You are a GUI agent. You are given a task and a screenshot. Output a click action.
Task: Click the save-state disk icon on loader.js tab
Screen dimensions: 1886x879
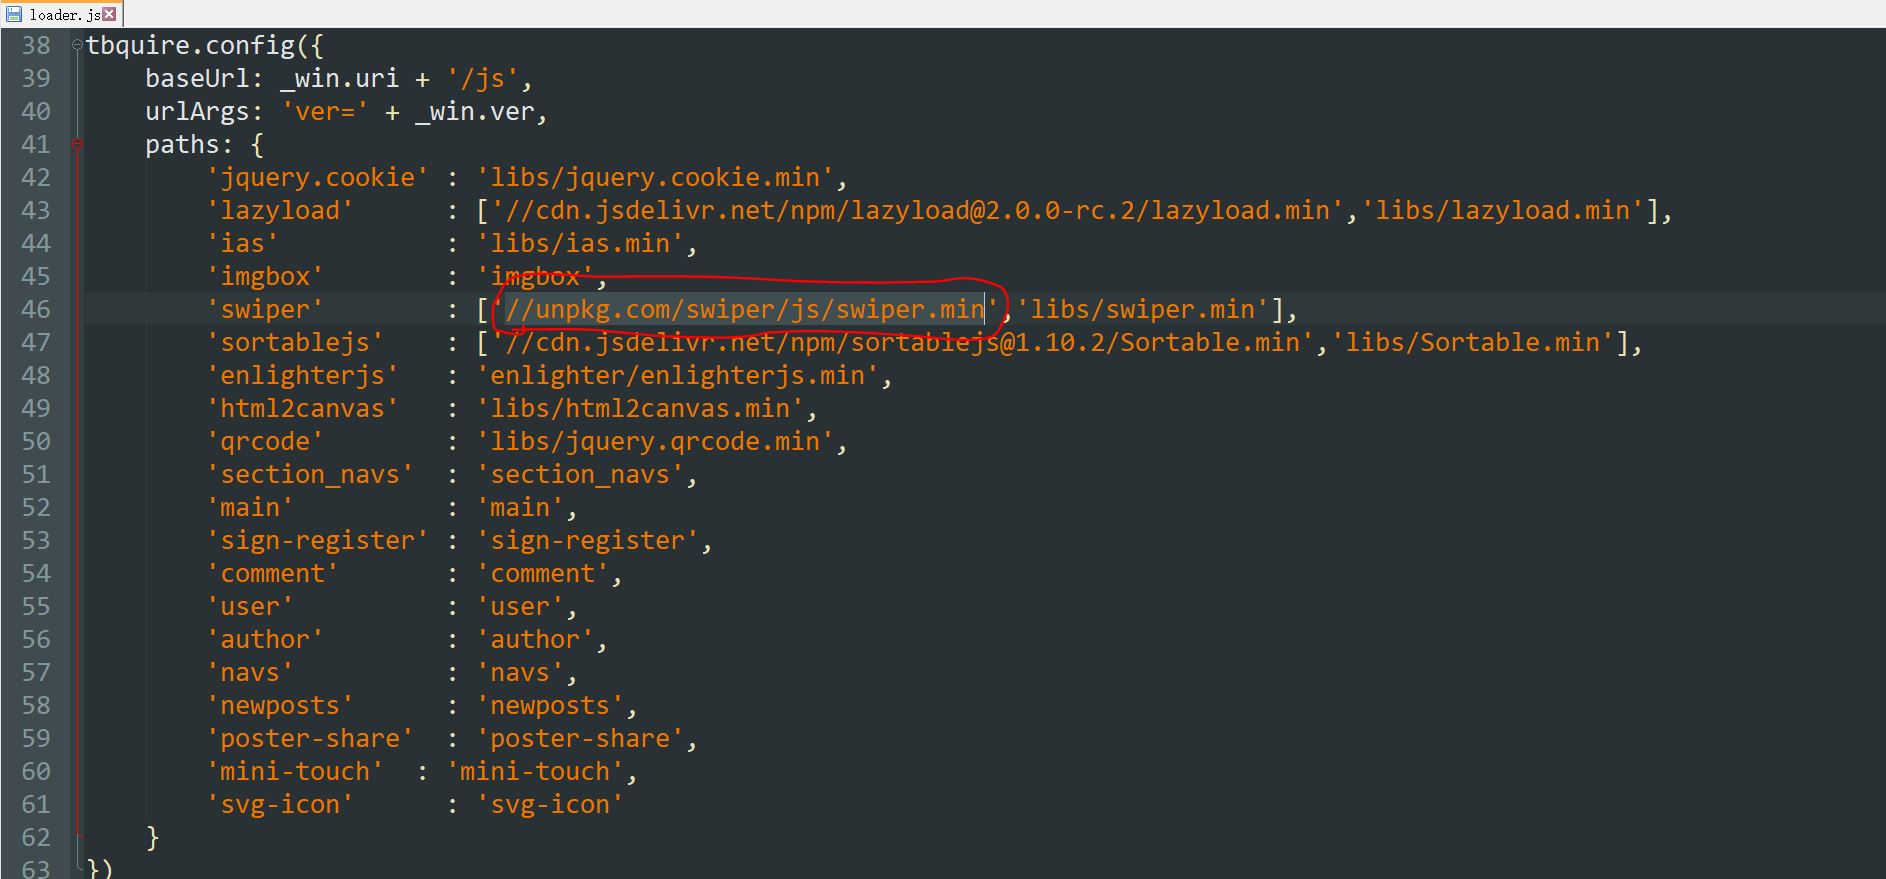click(14, 14)
